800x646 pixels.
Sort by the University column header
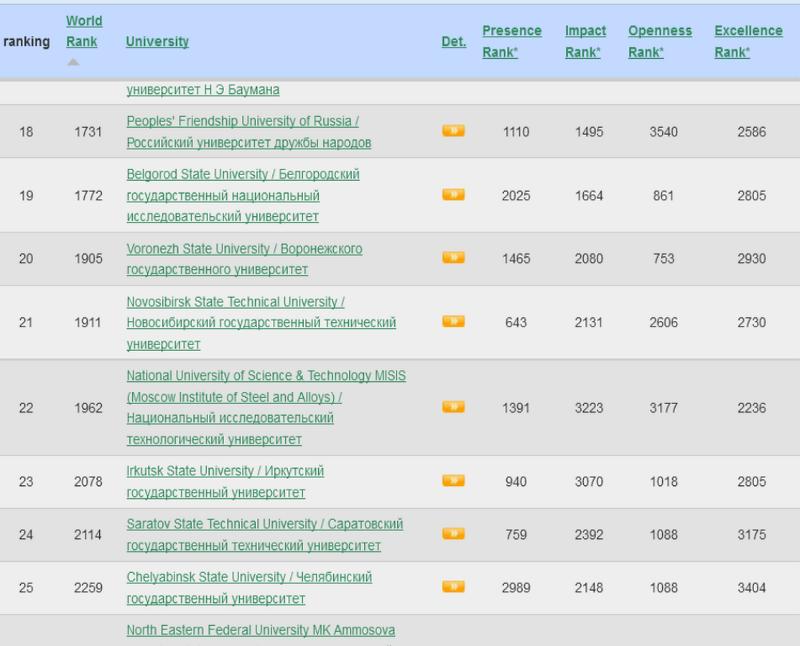pos(157,42)
